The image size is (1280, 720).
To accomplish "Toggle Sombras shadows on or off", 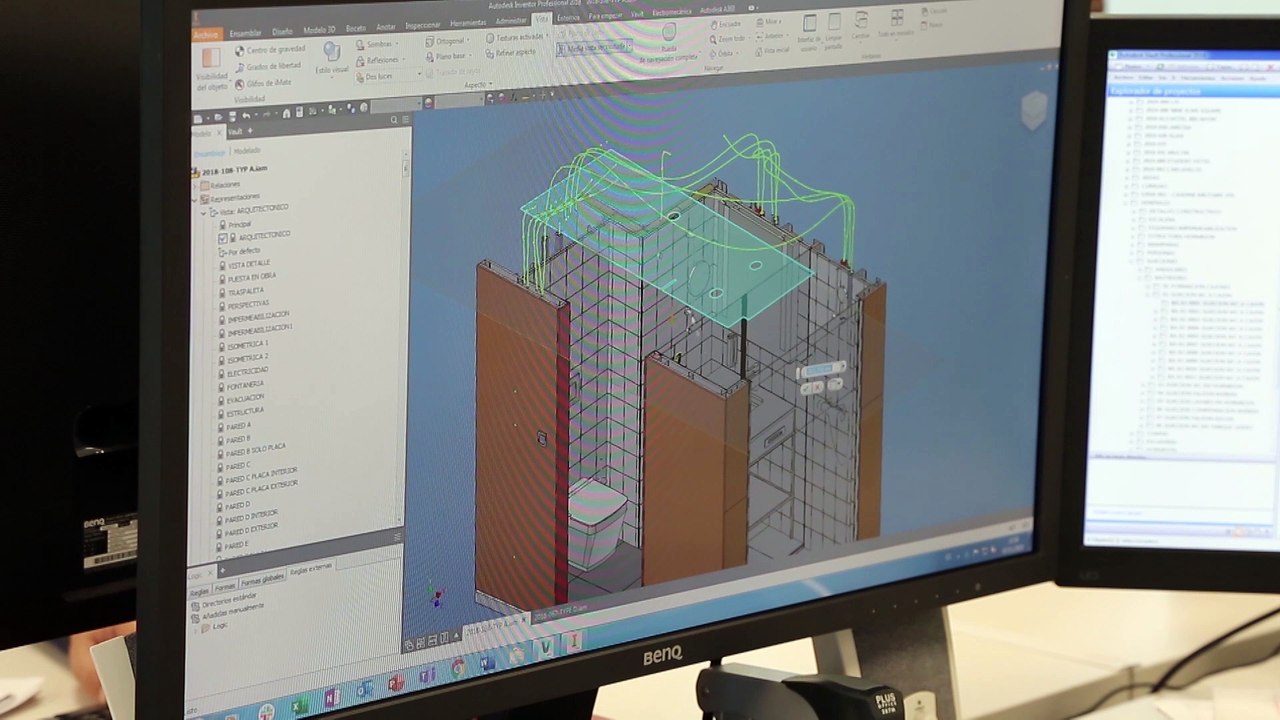I will coord(375,45).
